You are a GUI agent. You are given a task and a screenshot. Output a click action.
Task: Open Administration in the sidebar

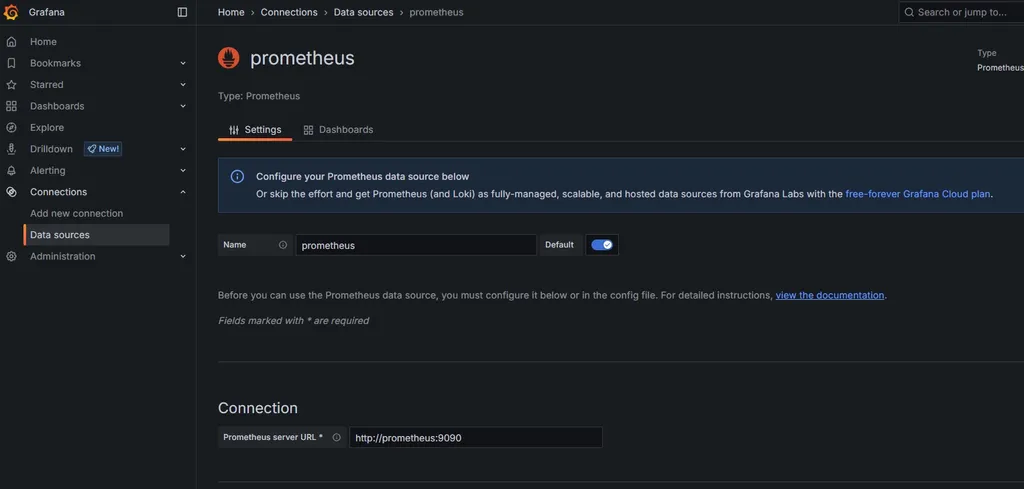pyautogui.click(x=63, y=257)
